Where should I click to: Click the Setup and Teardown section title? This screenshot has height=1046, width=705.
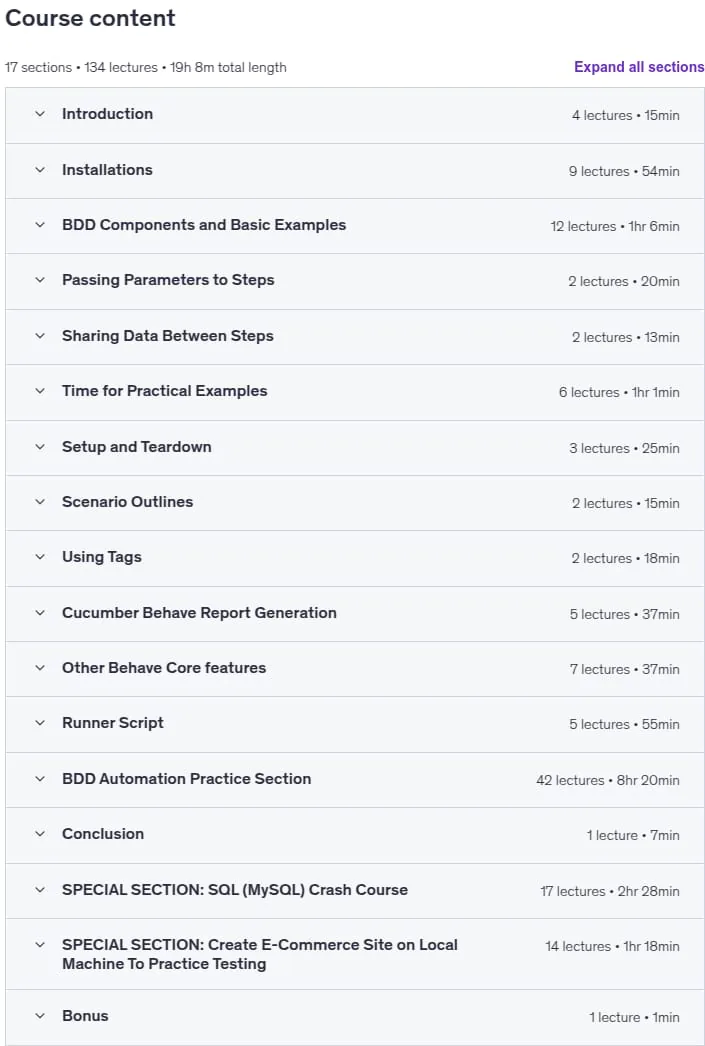click(x=137, y=446)
